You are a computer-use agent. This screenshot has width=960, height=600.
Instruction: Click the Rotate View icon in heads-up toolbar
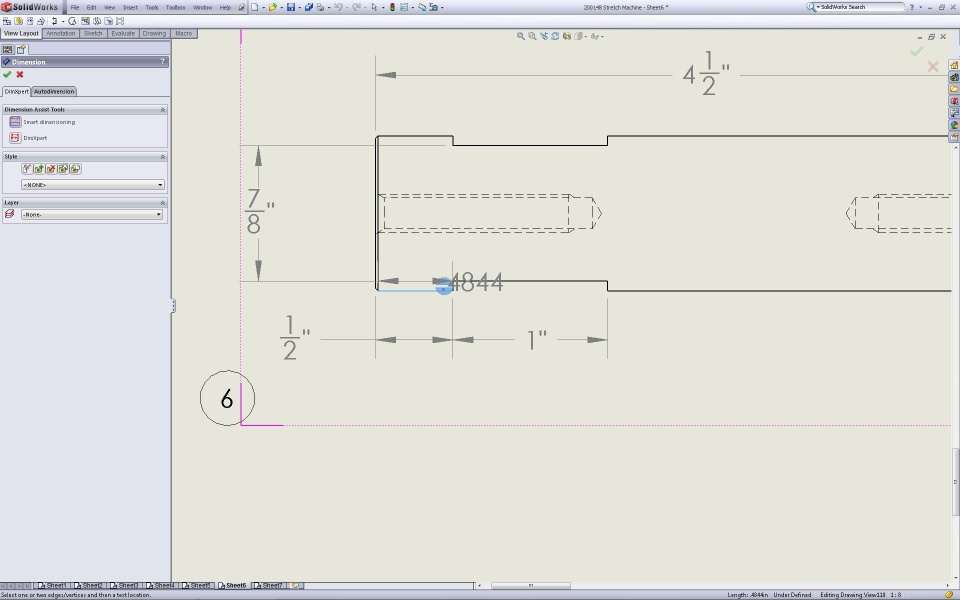[x=555, y=36]
